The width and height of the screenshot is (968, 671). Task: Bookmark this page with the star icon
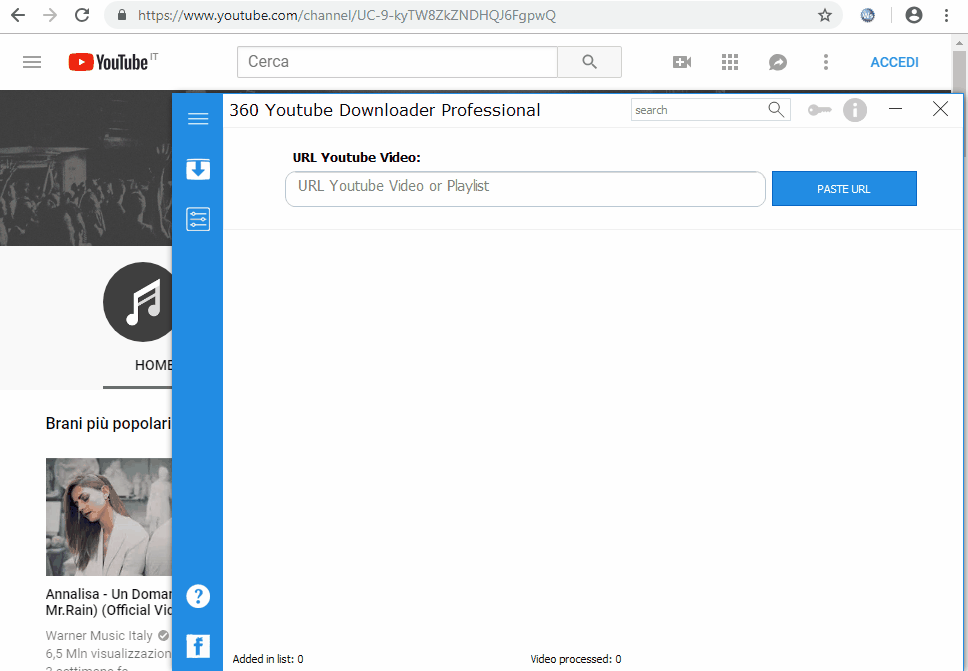click(825, 15)
